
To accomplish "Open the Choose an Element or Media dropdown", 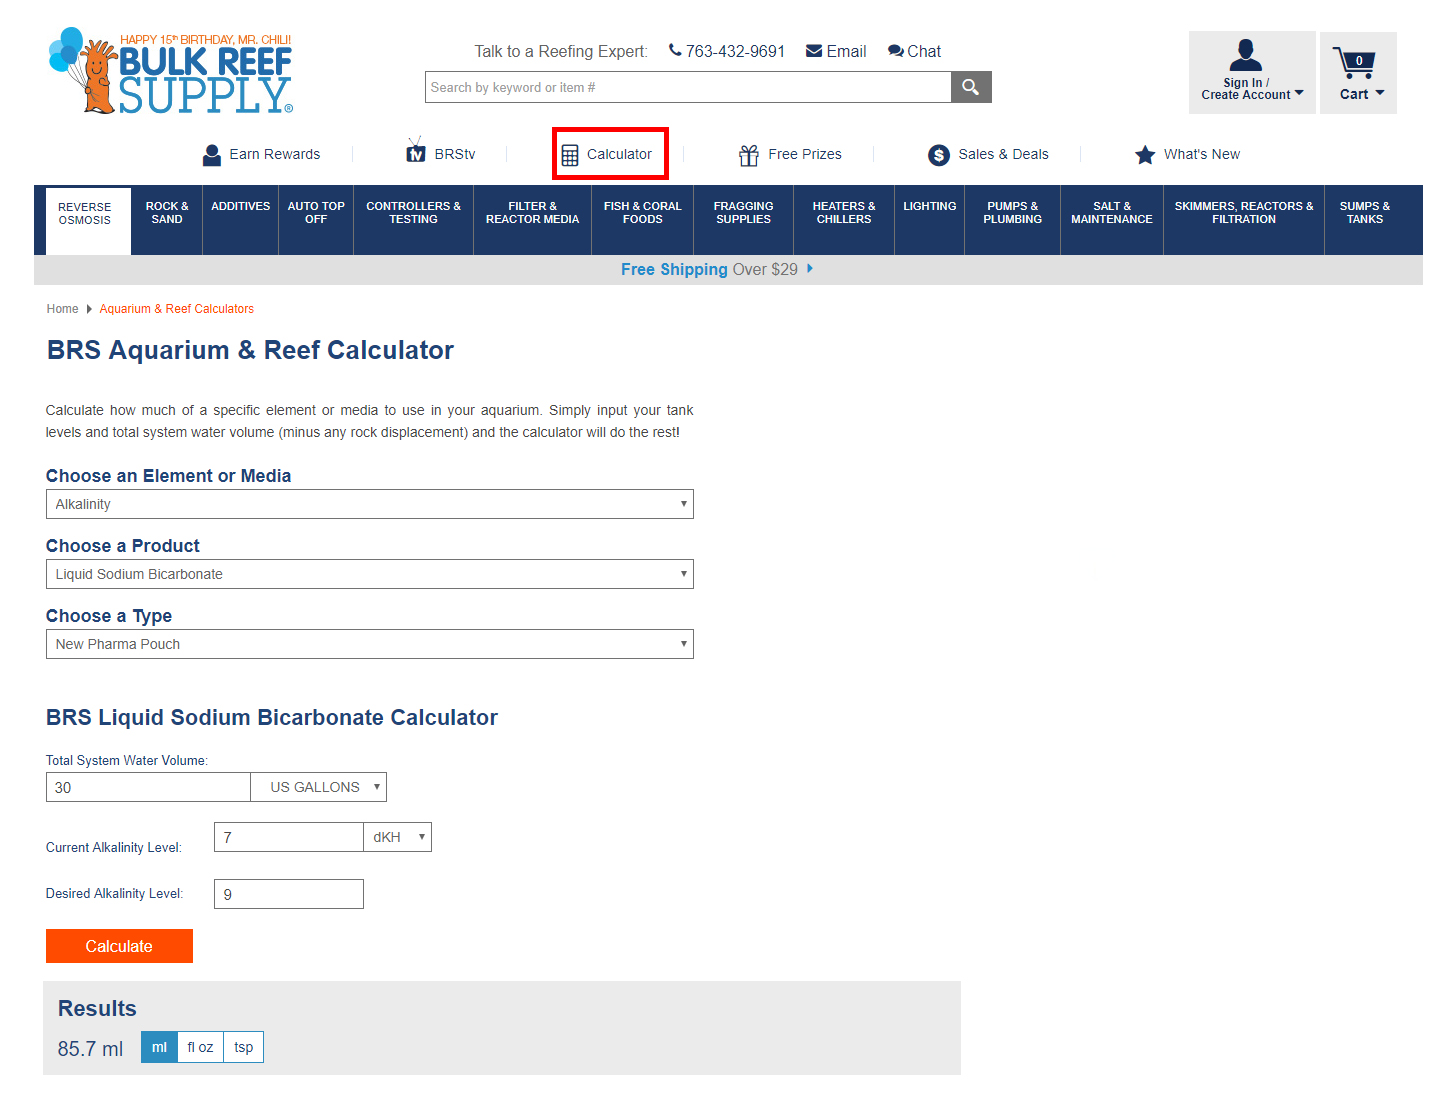I will point(370,504).
